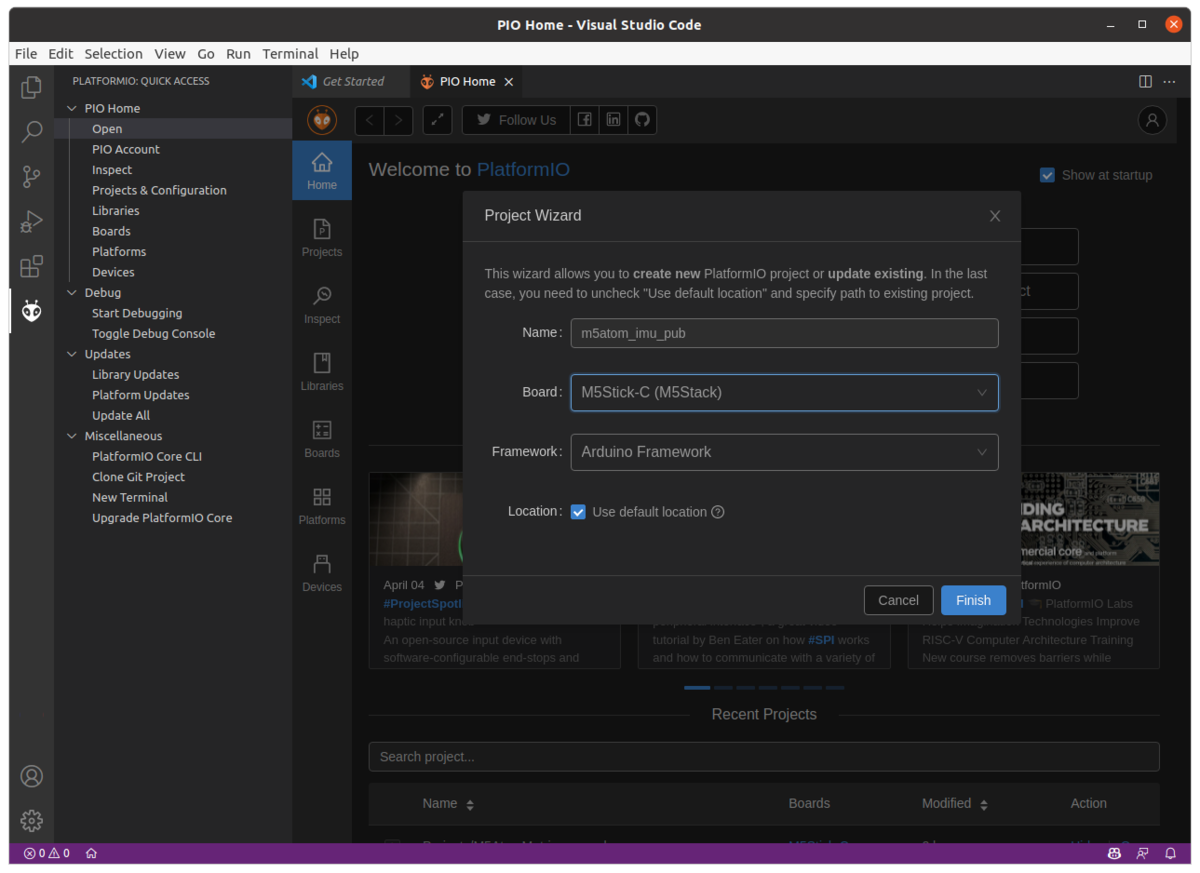Split the editor right
The width and height of the screenshot is (1200, 873).
click(x=1146, y=82)
